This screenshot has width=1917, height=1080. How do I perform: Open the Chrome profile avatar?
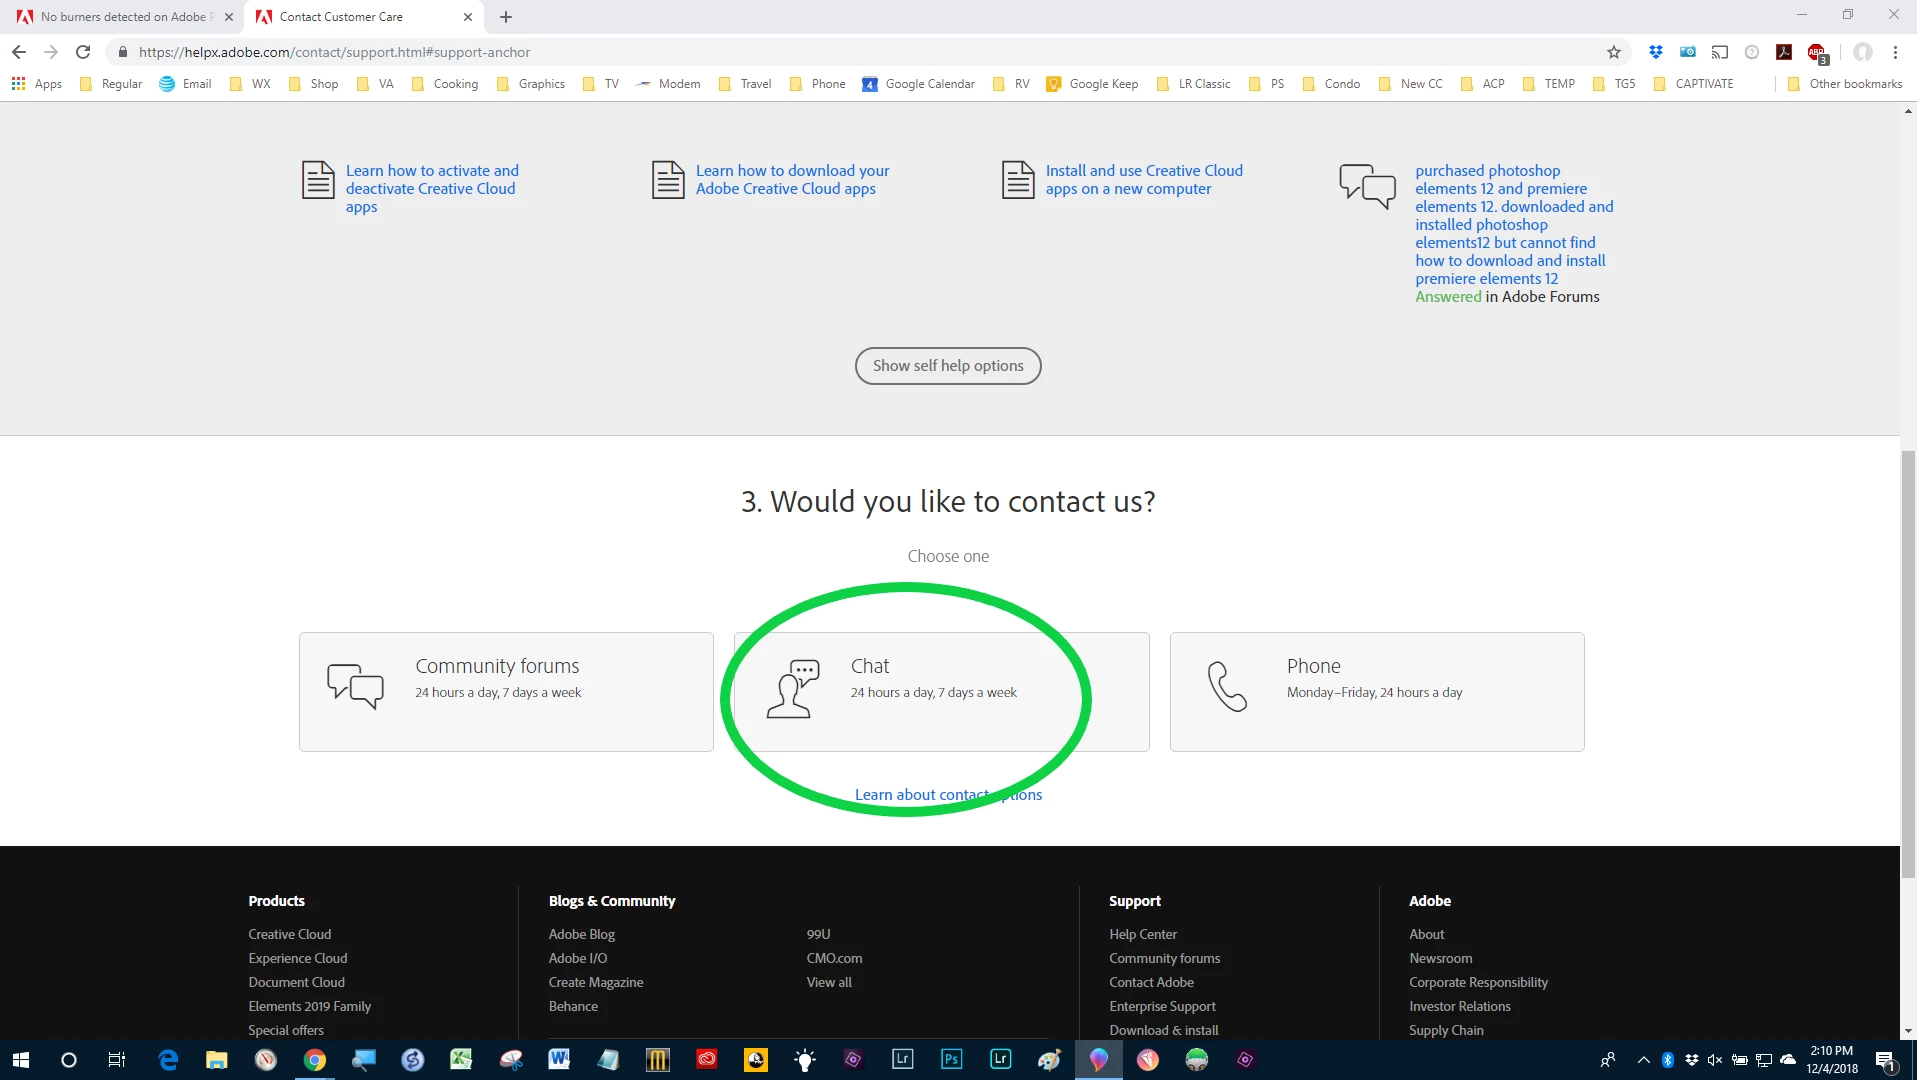pos(1862,52)
